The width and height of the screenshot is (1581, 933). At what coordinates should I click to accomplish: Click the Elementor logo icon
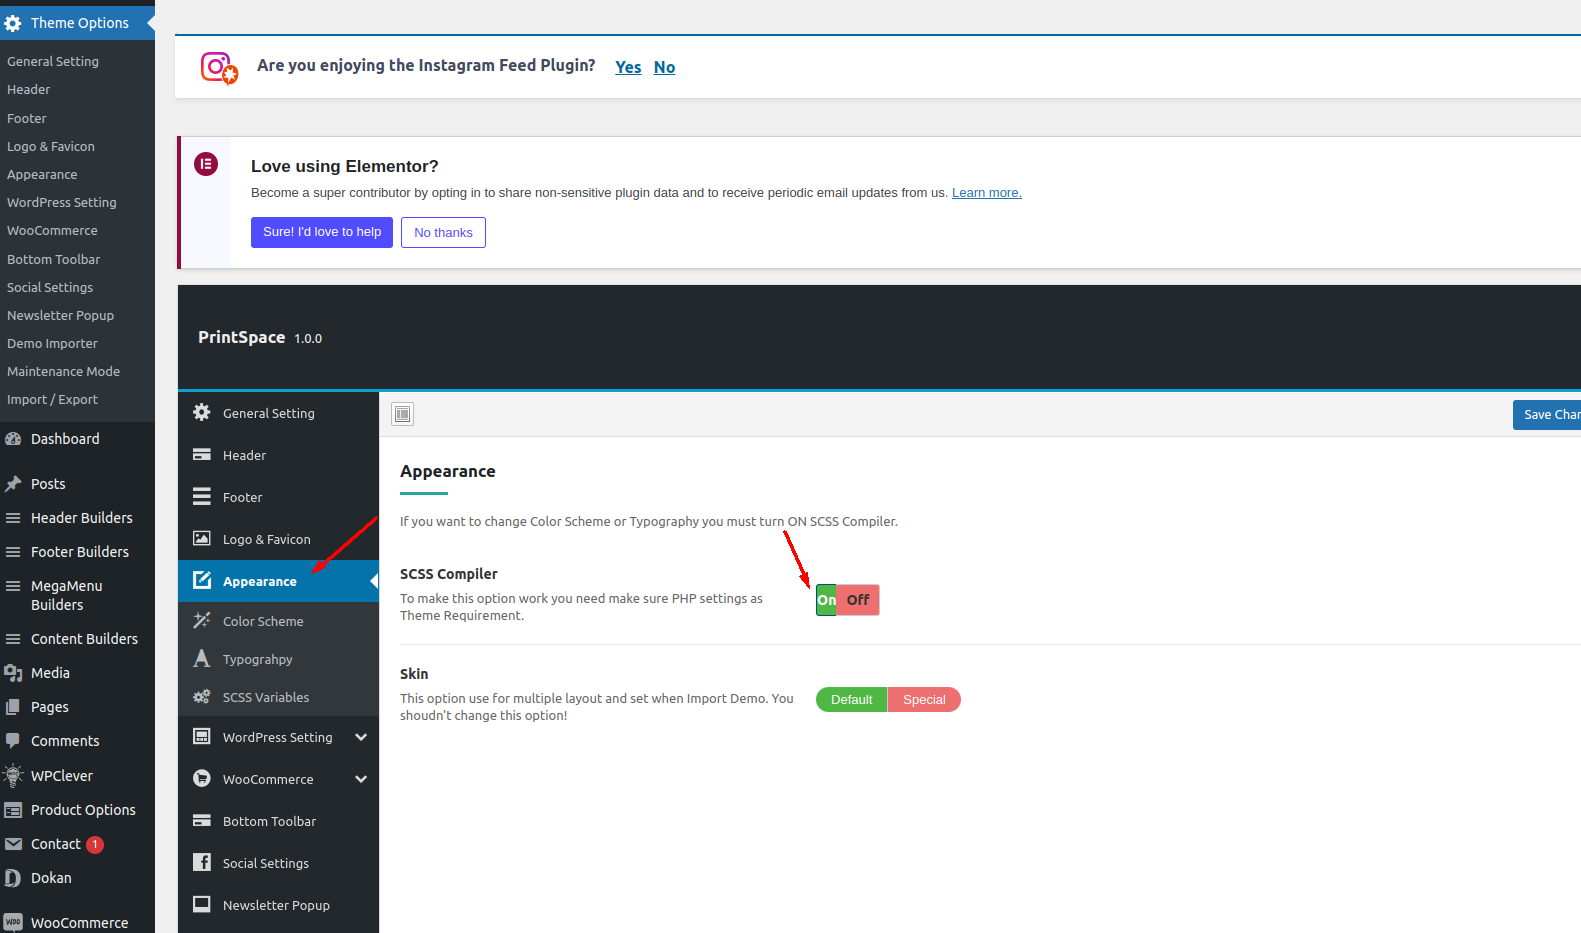click(x=206, y=164)
